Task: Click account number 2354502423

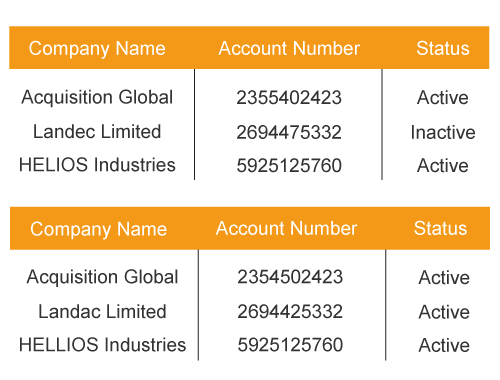Action: point(290,277)
